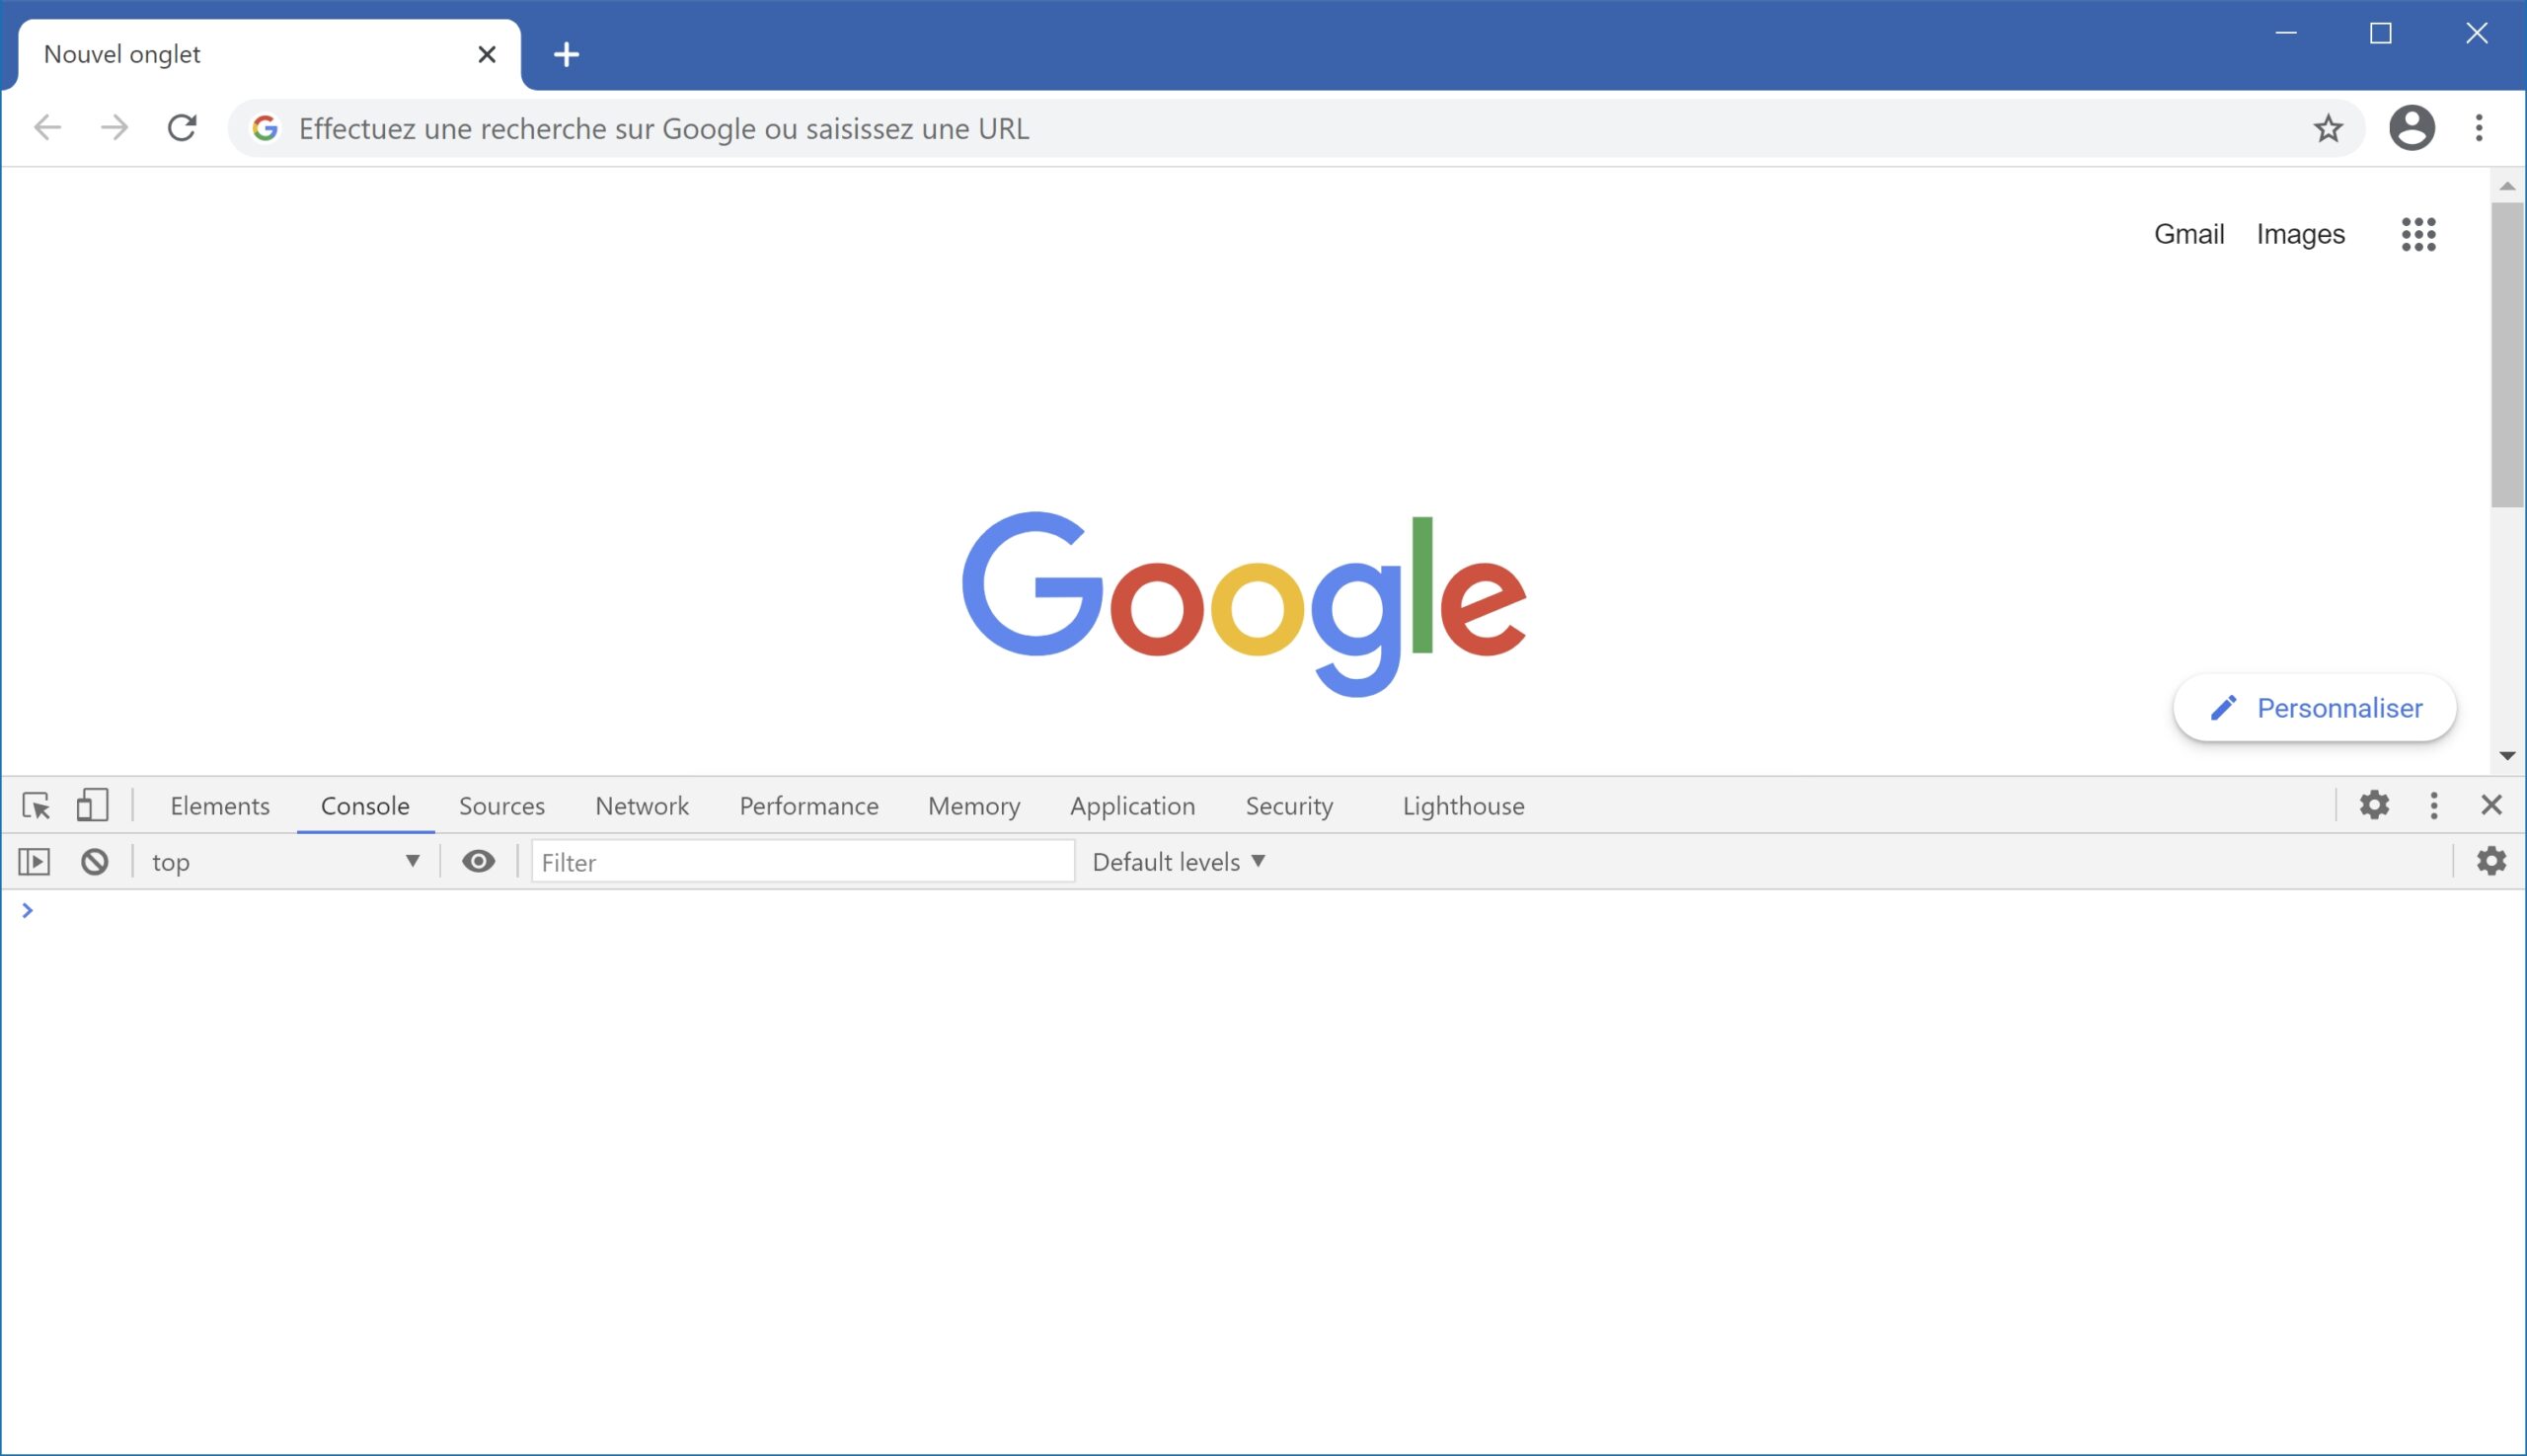2527x1456 pixels.
Task: Switch to the Elements tab
Action: [x=220, y=805]
